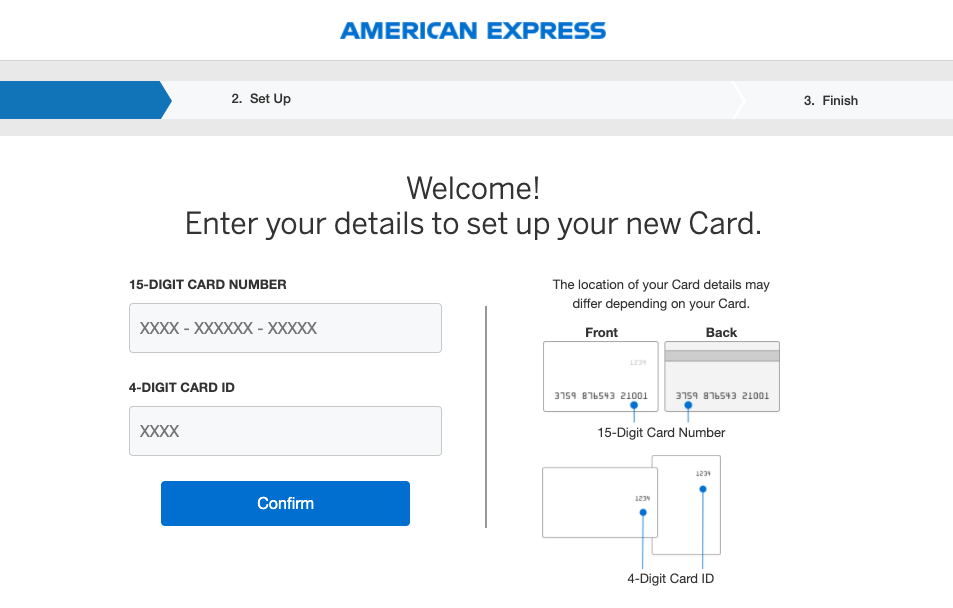Jump to the Finish step
953x608 pixels.
point(831,100)
